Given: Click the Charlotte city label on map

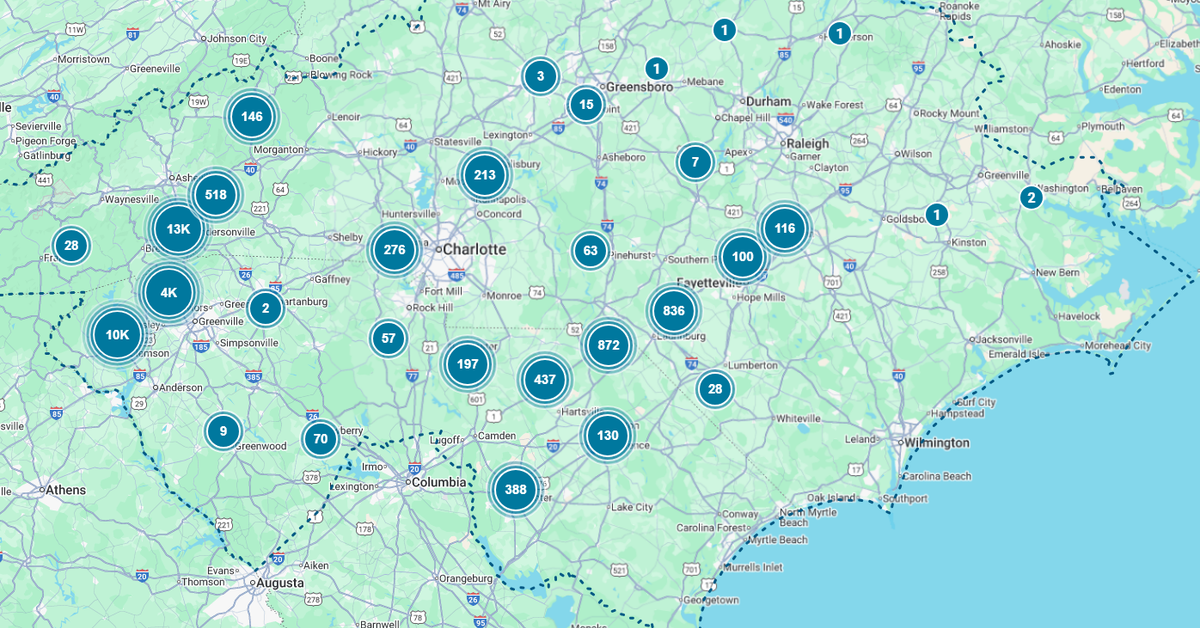Looking at the screenshot, I should [x=474, y=249].
